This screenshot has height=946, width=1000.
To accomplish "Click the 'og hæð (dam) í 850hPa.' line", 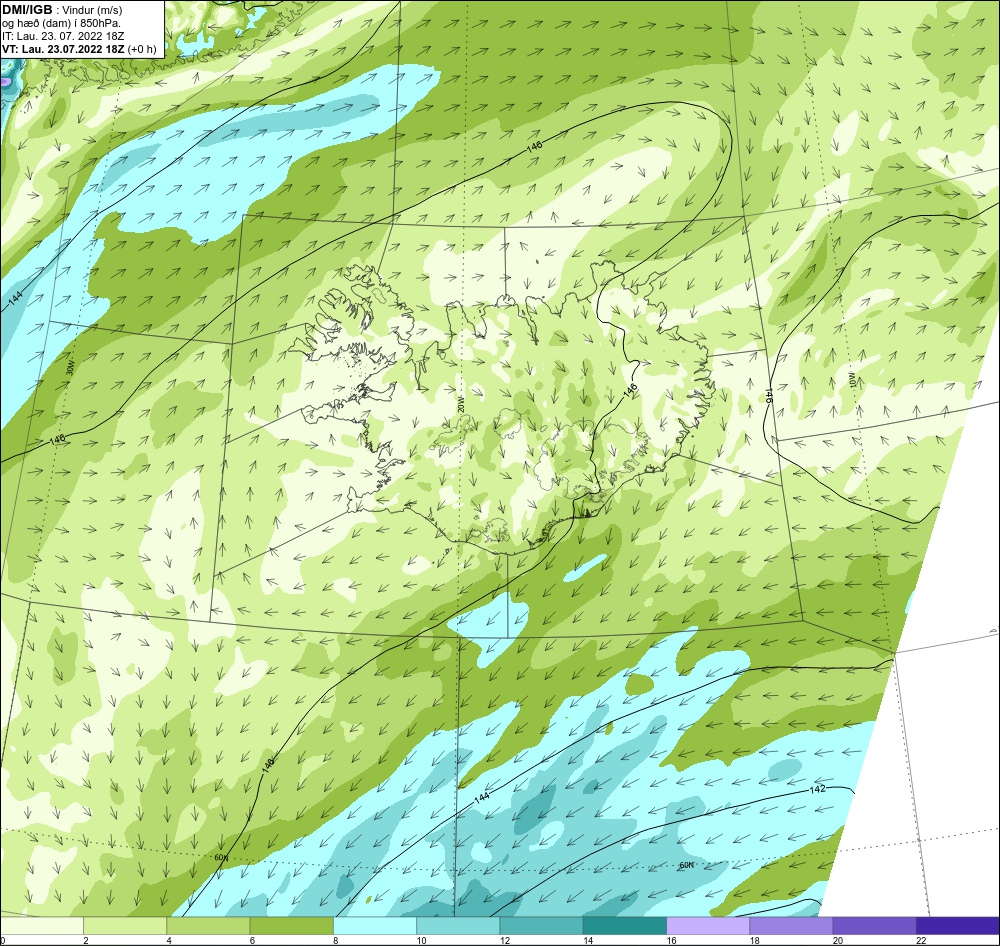I will pyautogui.click(x=61, y=23).
